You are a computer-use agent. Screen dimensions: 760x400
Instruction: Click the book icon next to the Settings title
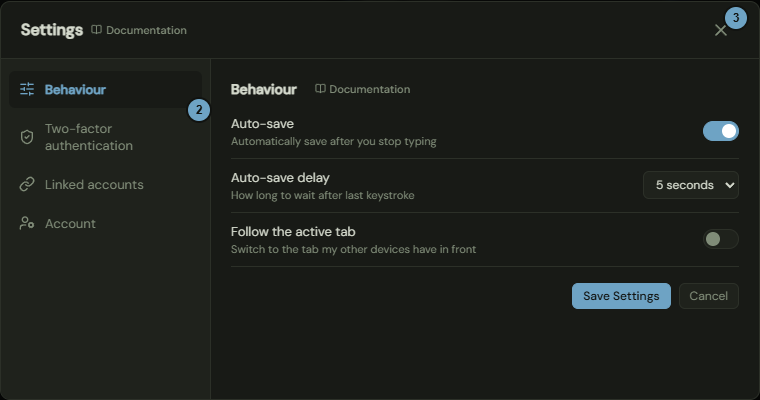coord(96,30)
